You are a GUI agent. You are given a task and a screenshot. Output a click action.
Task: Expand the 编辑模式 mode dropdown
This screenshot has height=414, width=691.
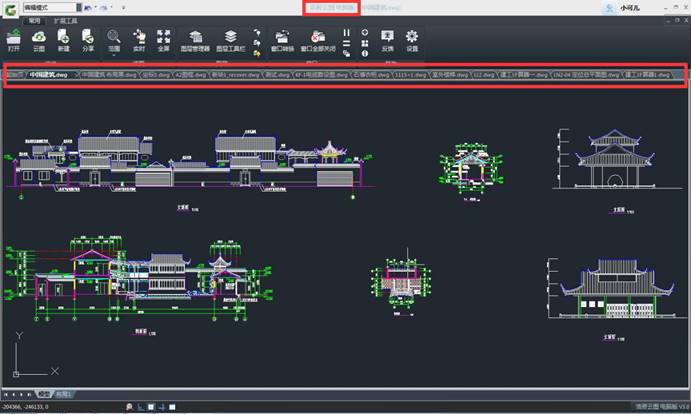(x=76, y=7)
